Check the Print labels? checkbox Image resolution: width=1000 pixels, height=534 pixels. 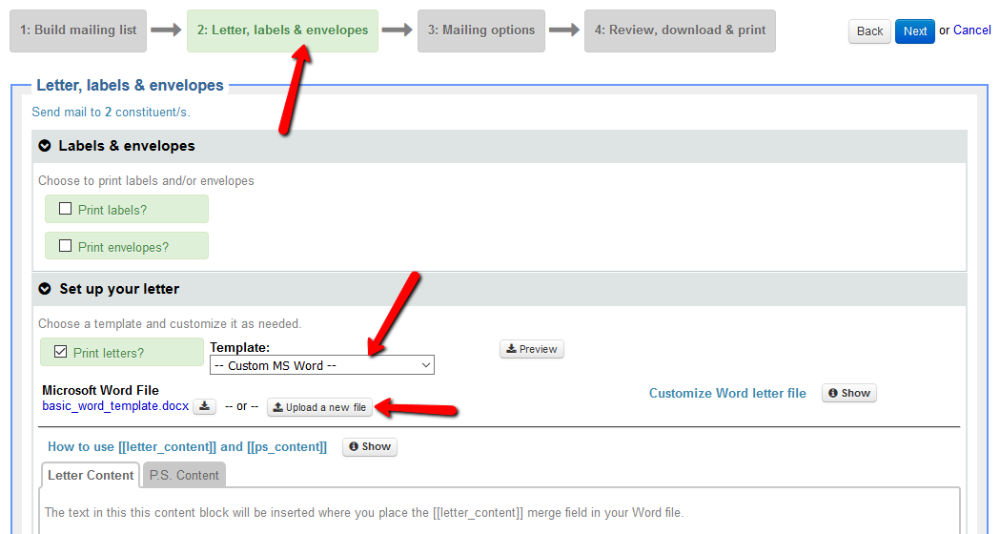(x=65, y=209)
